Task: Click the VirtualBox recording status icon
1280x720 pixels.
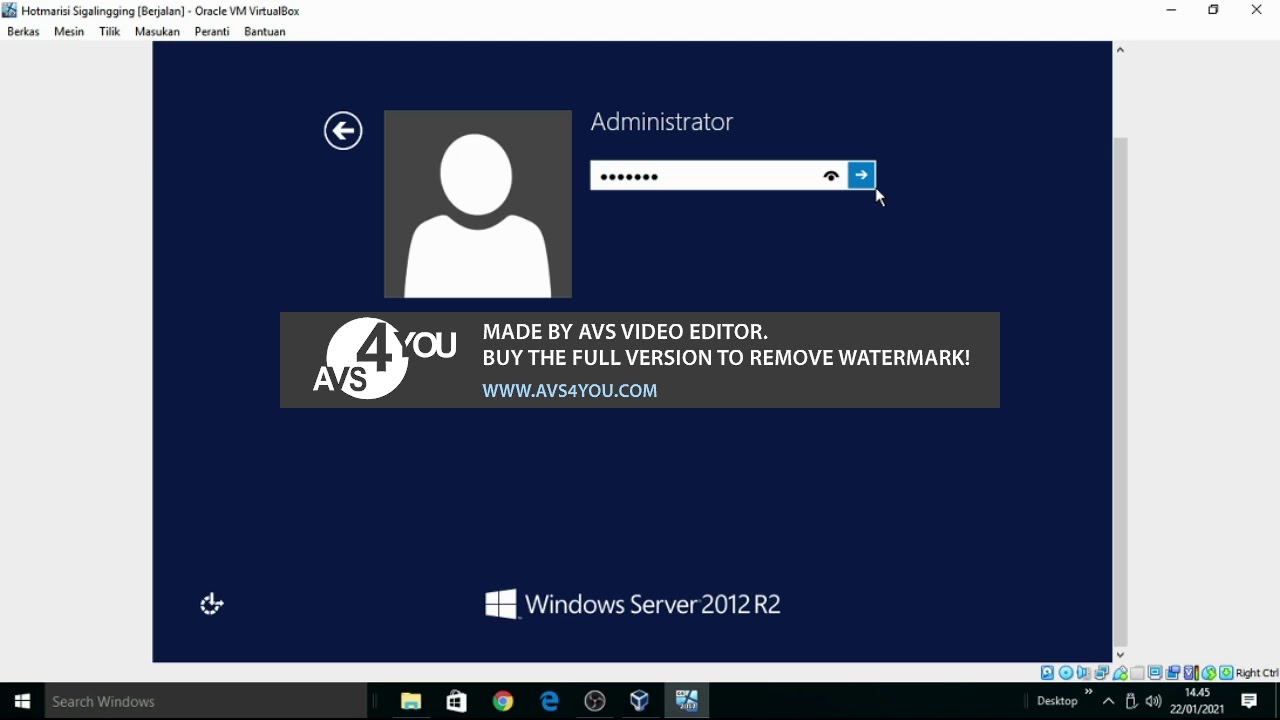Action: tap(1173, 673)
